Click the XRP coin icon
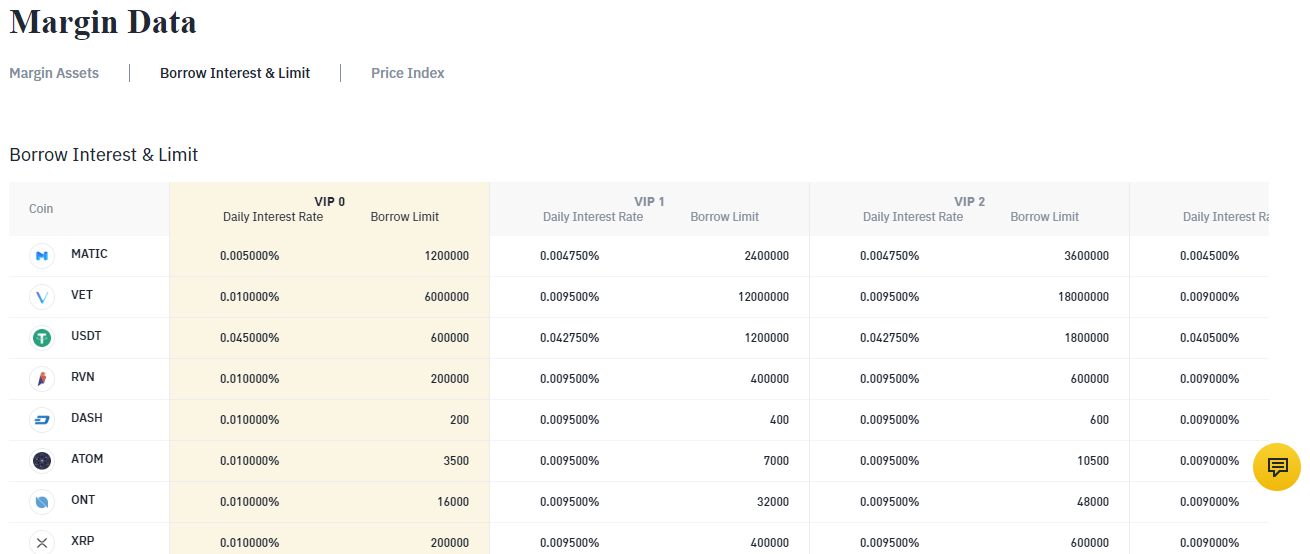 [x=42, y=542]
